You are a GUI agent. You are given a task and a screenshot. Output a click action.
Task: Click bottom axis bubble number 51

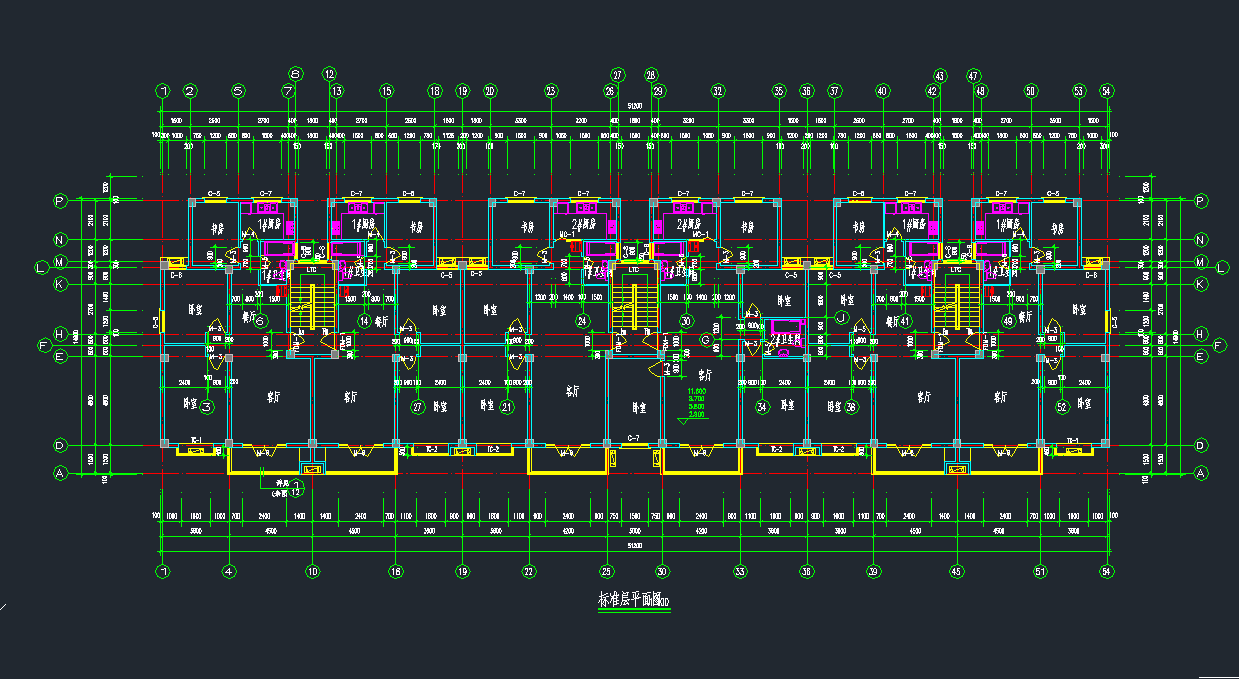(x=1040, y=572)
